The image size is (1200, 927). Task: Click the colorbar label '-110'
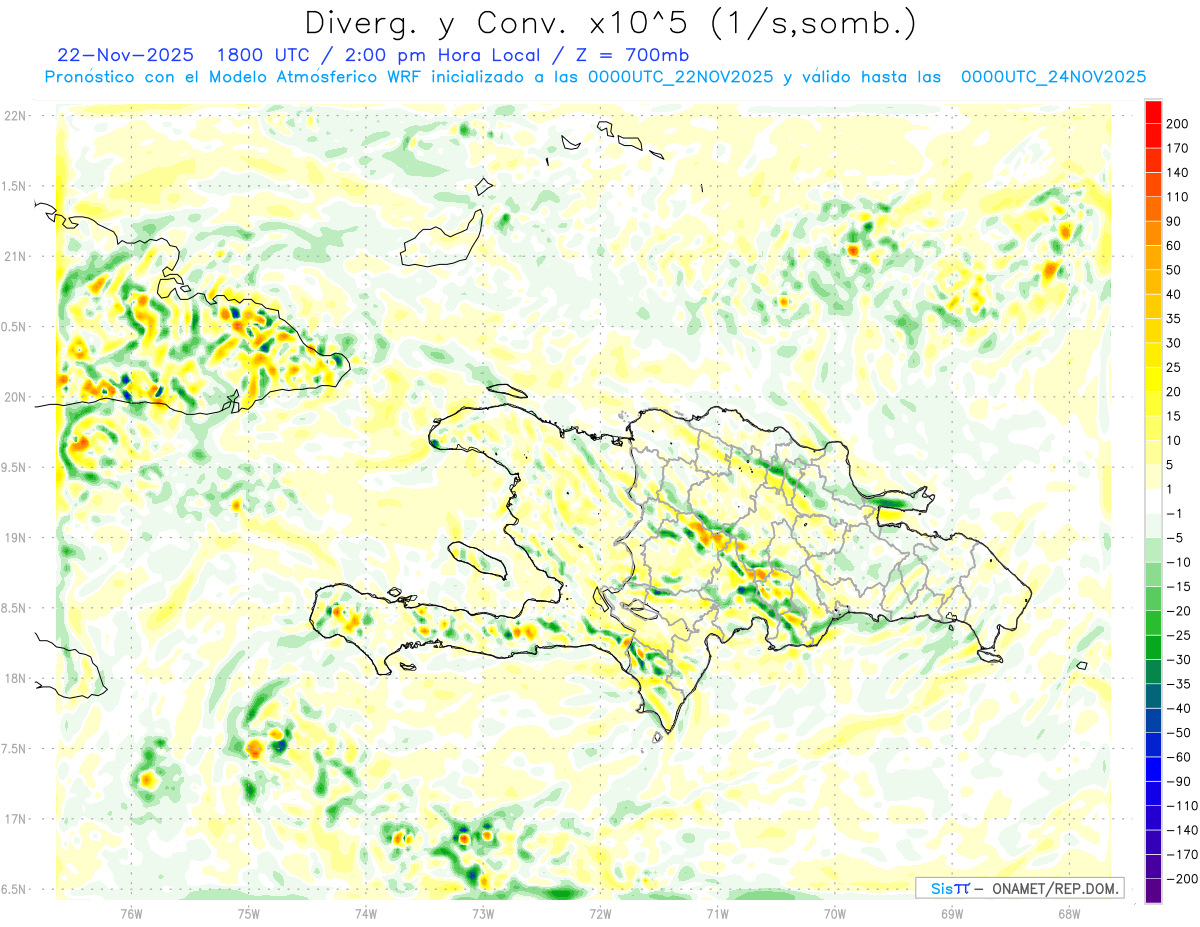click(1183, 806)
